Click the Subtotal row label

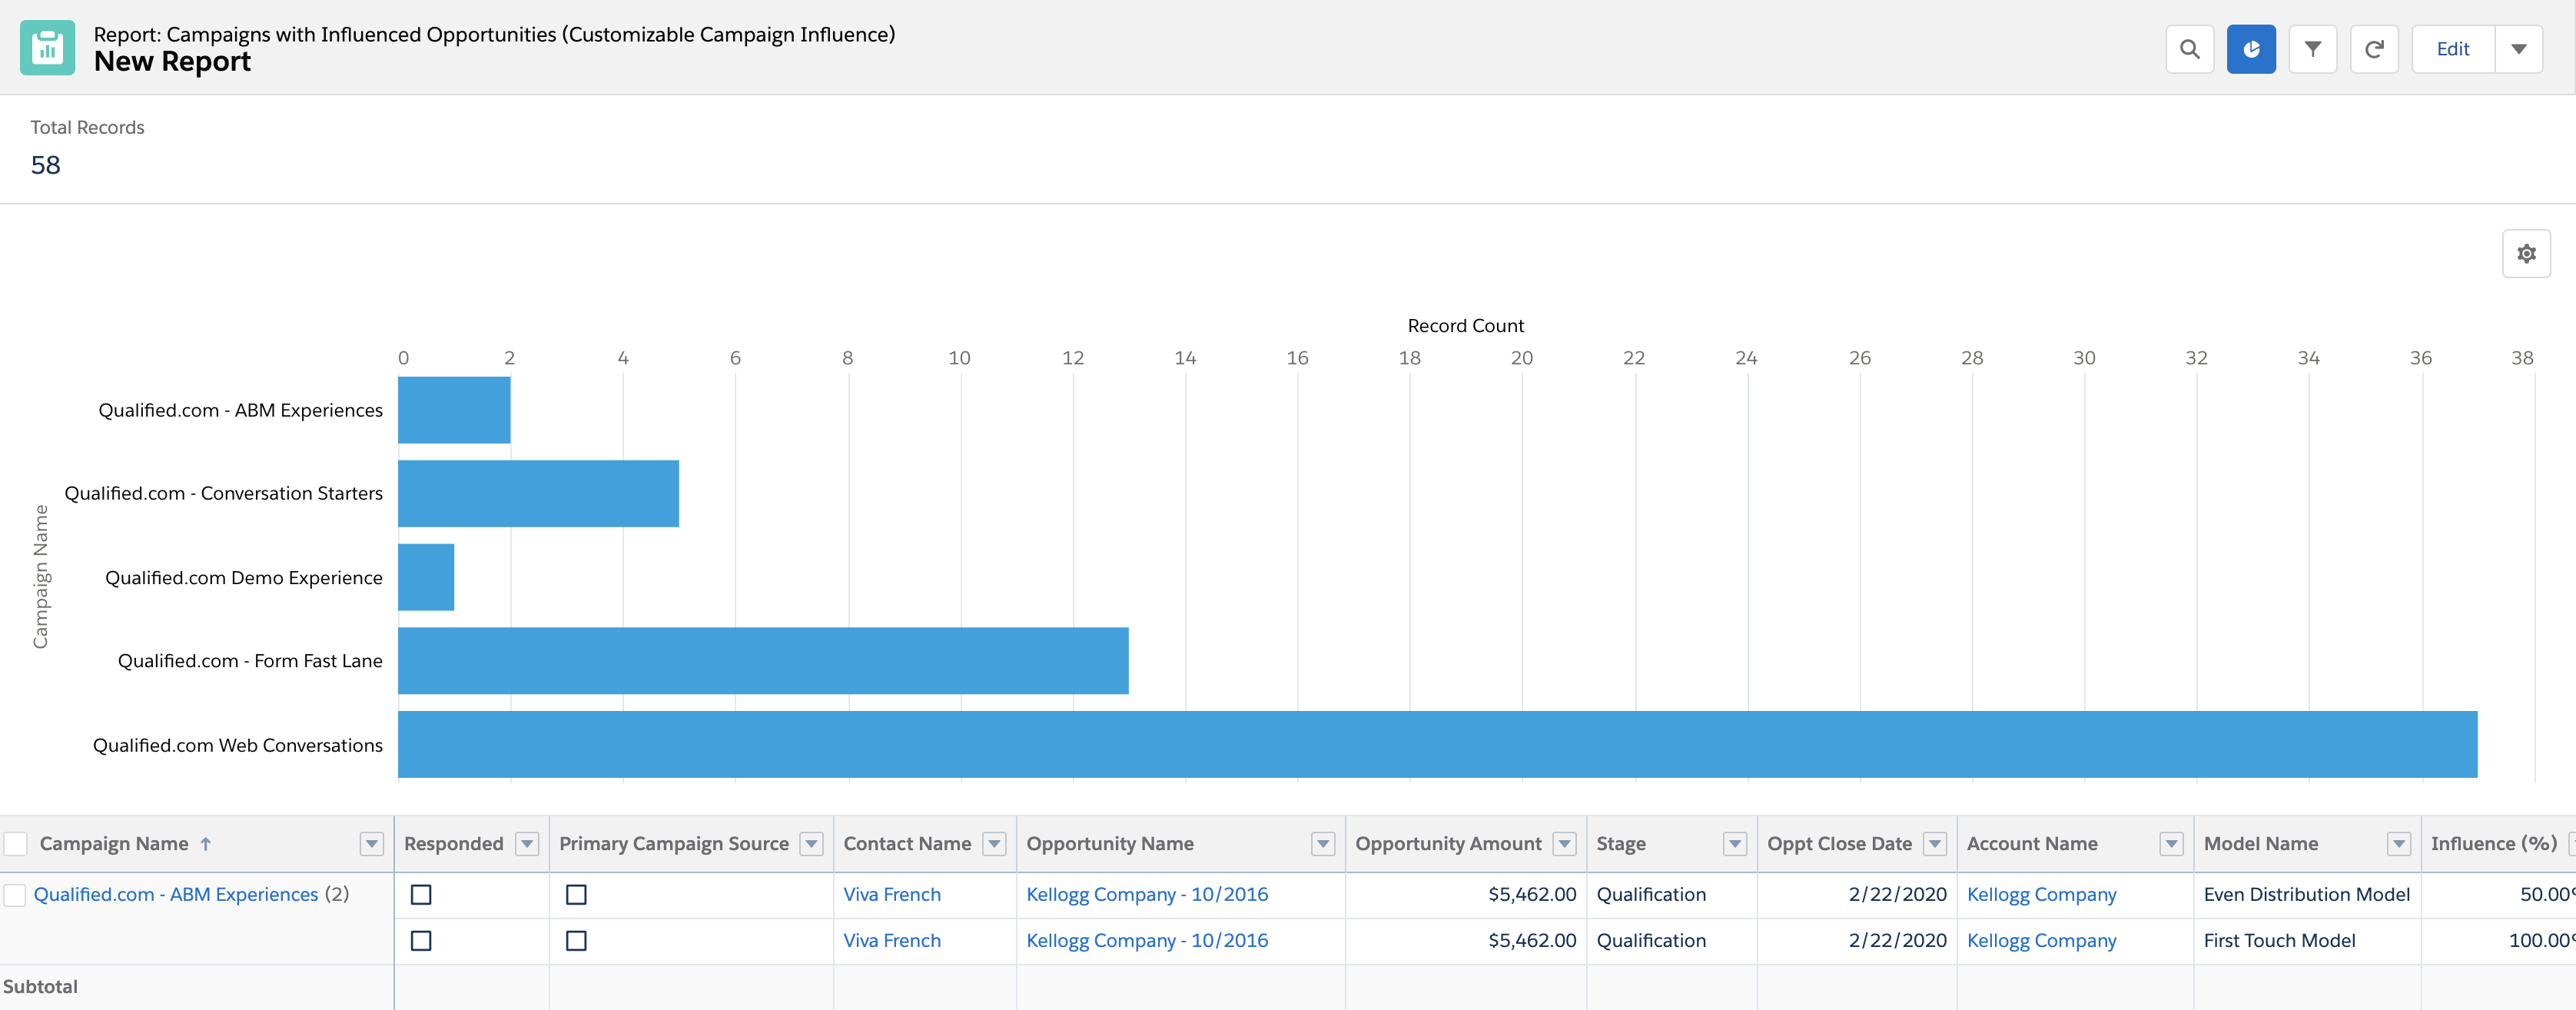pyautogui.click(x=40, y=986)
